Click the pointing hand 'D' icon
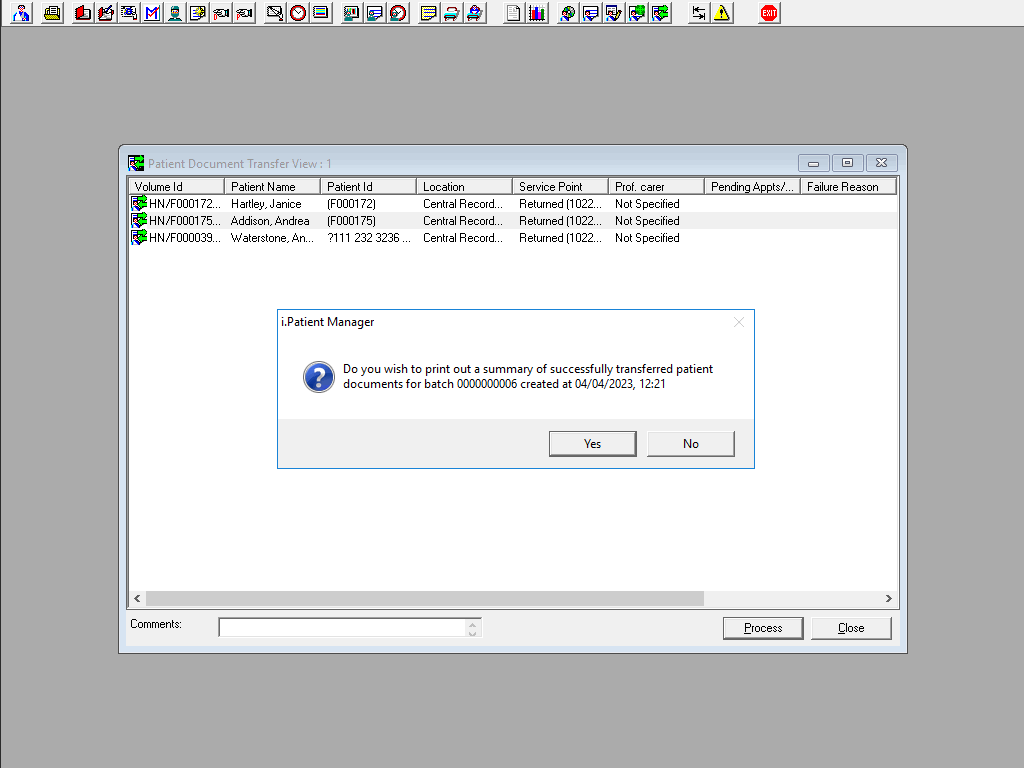 point(221,13)
